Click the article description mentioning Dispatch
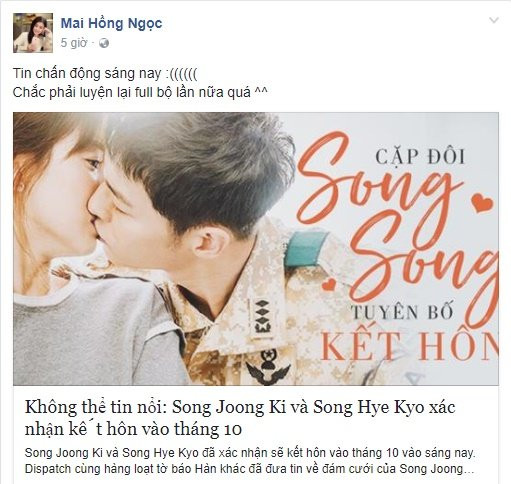The height and width of the screenshot is (484, 511). 249,461
